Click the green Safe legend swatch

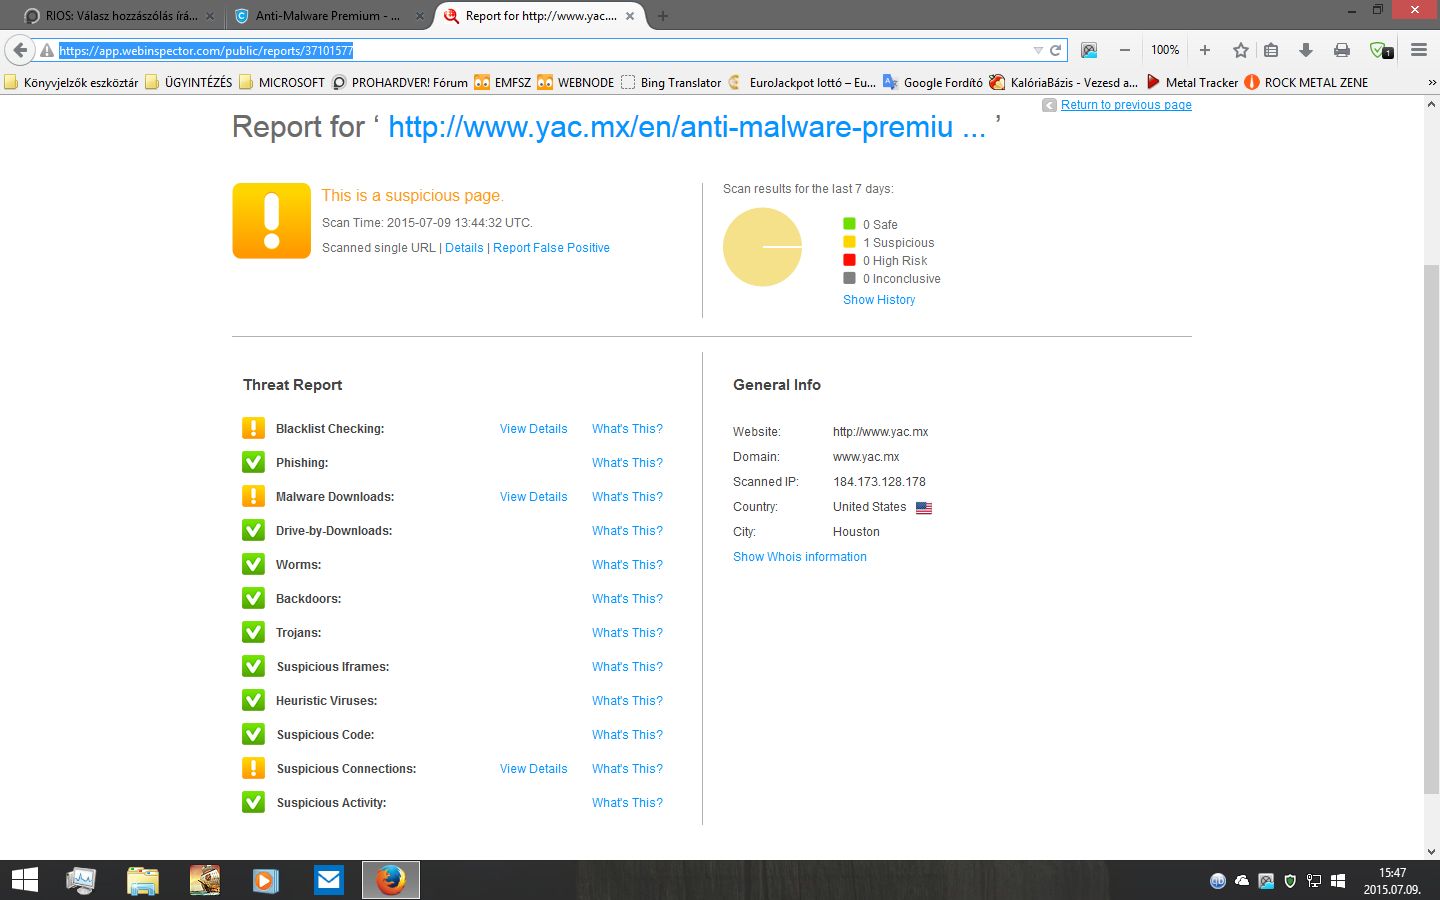point(849,224)
